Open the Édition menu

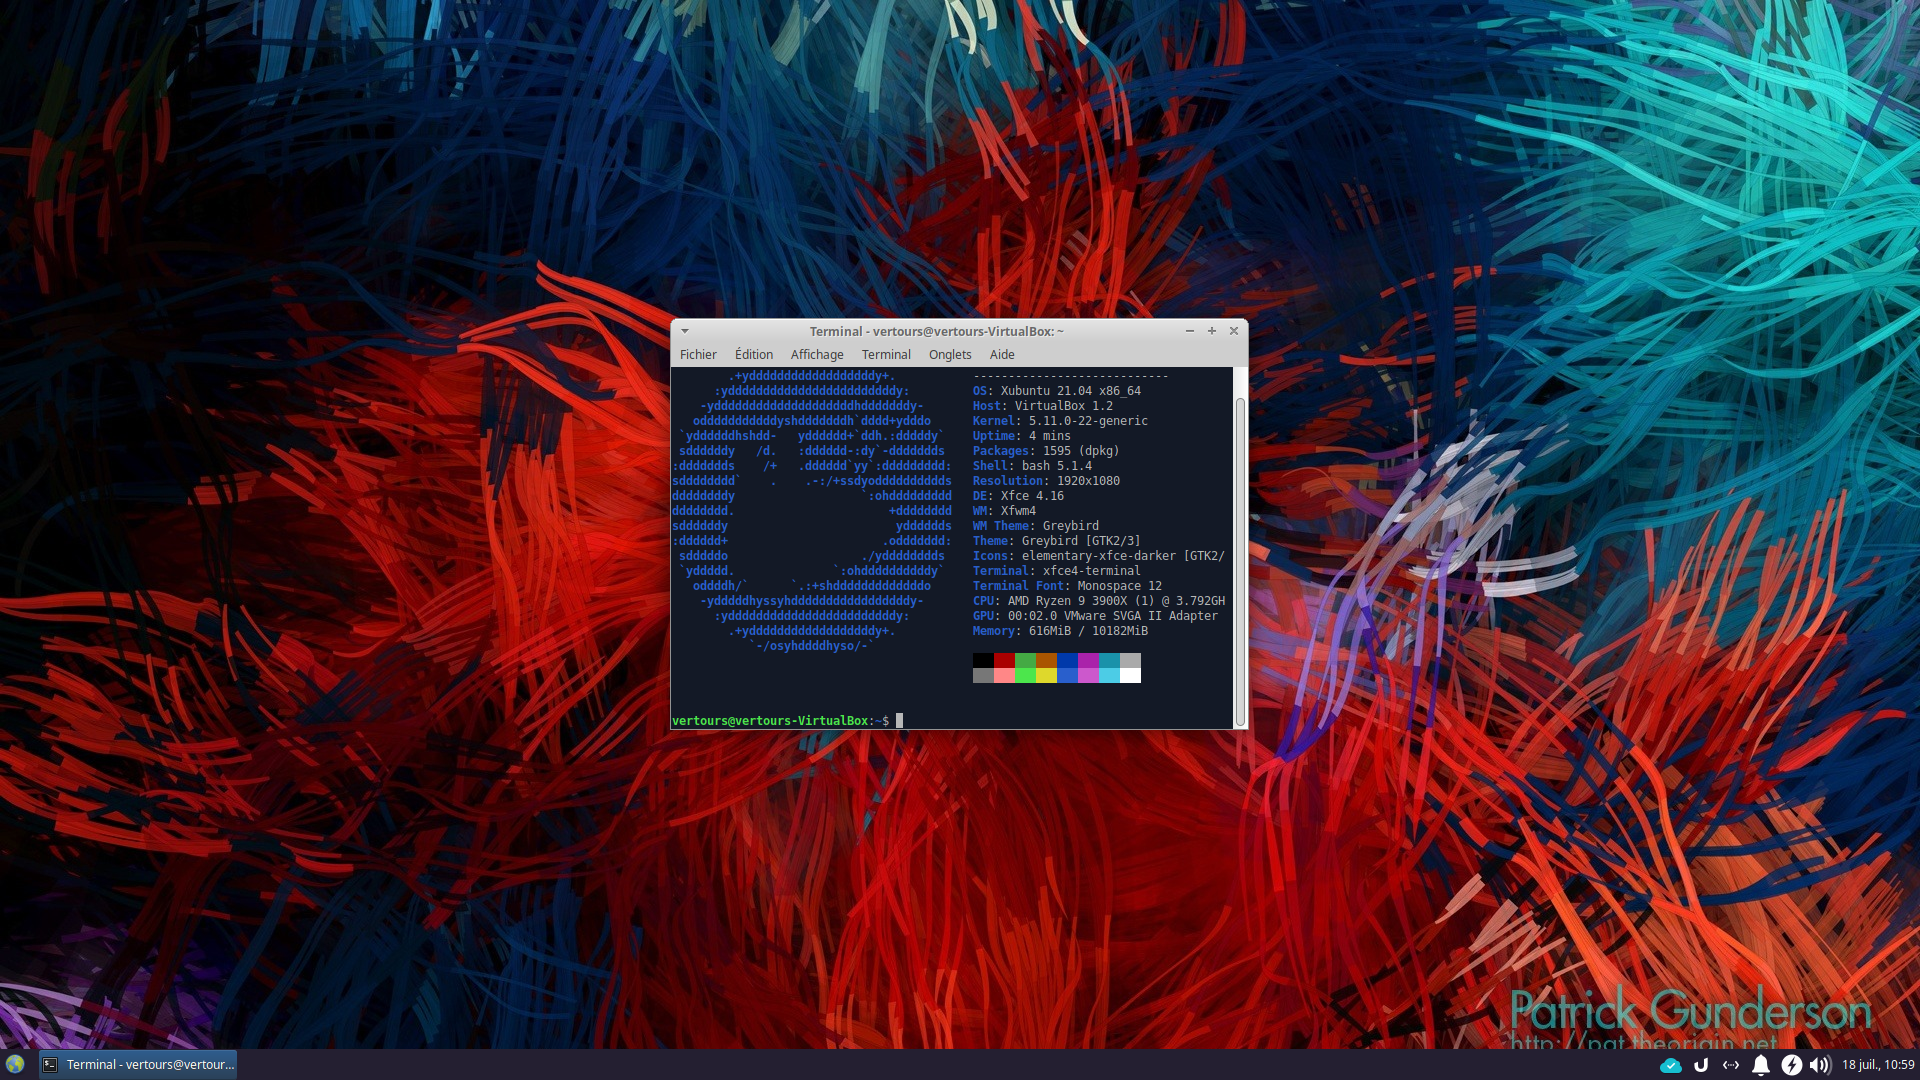pyautogui.click(x=753, y=354)
